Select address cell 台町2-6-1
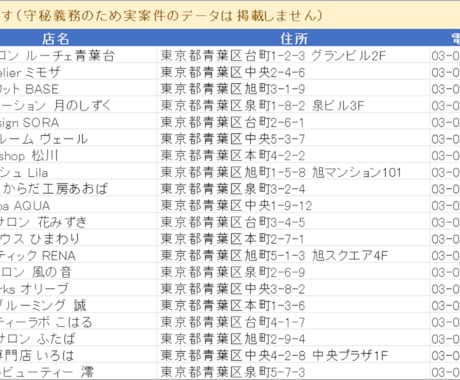Screen dimensions: 460x380 (293, 122)
